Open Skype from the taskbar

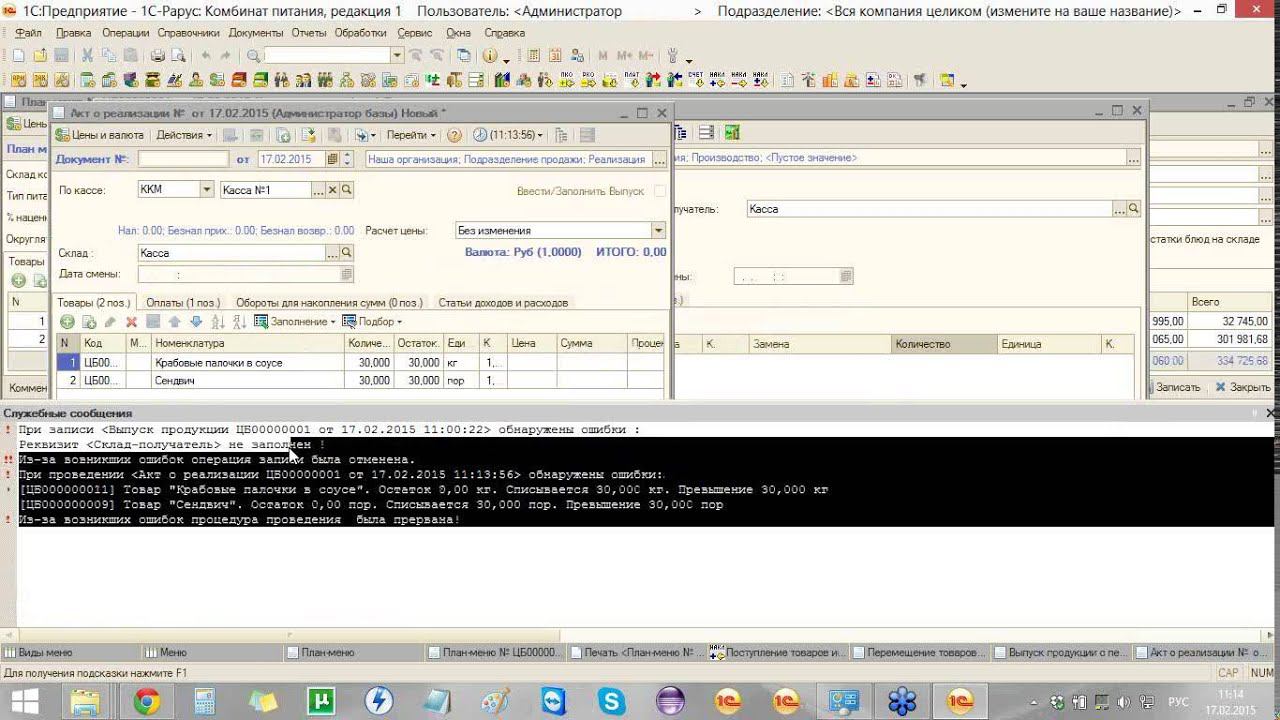[x=611, y=702]
